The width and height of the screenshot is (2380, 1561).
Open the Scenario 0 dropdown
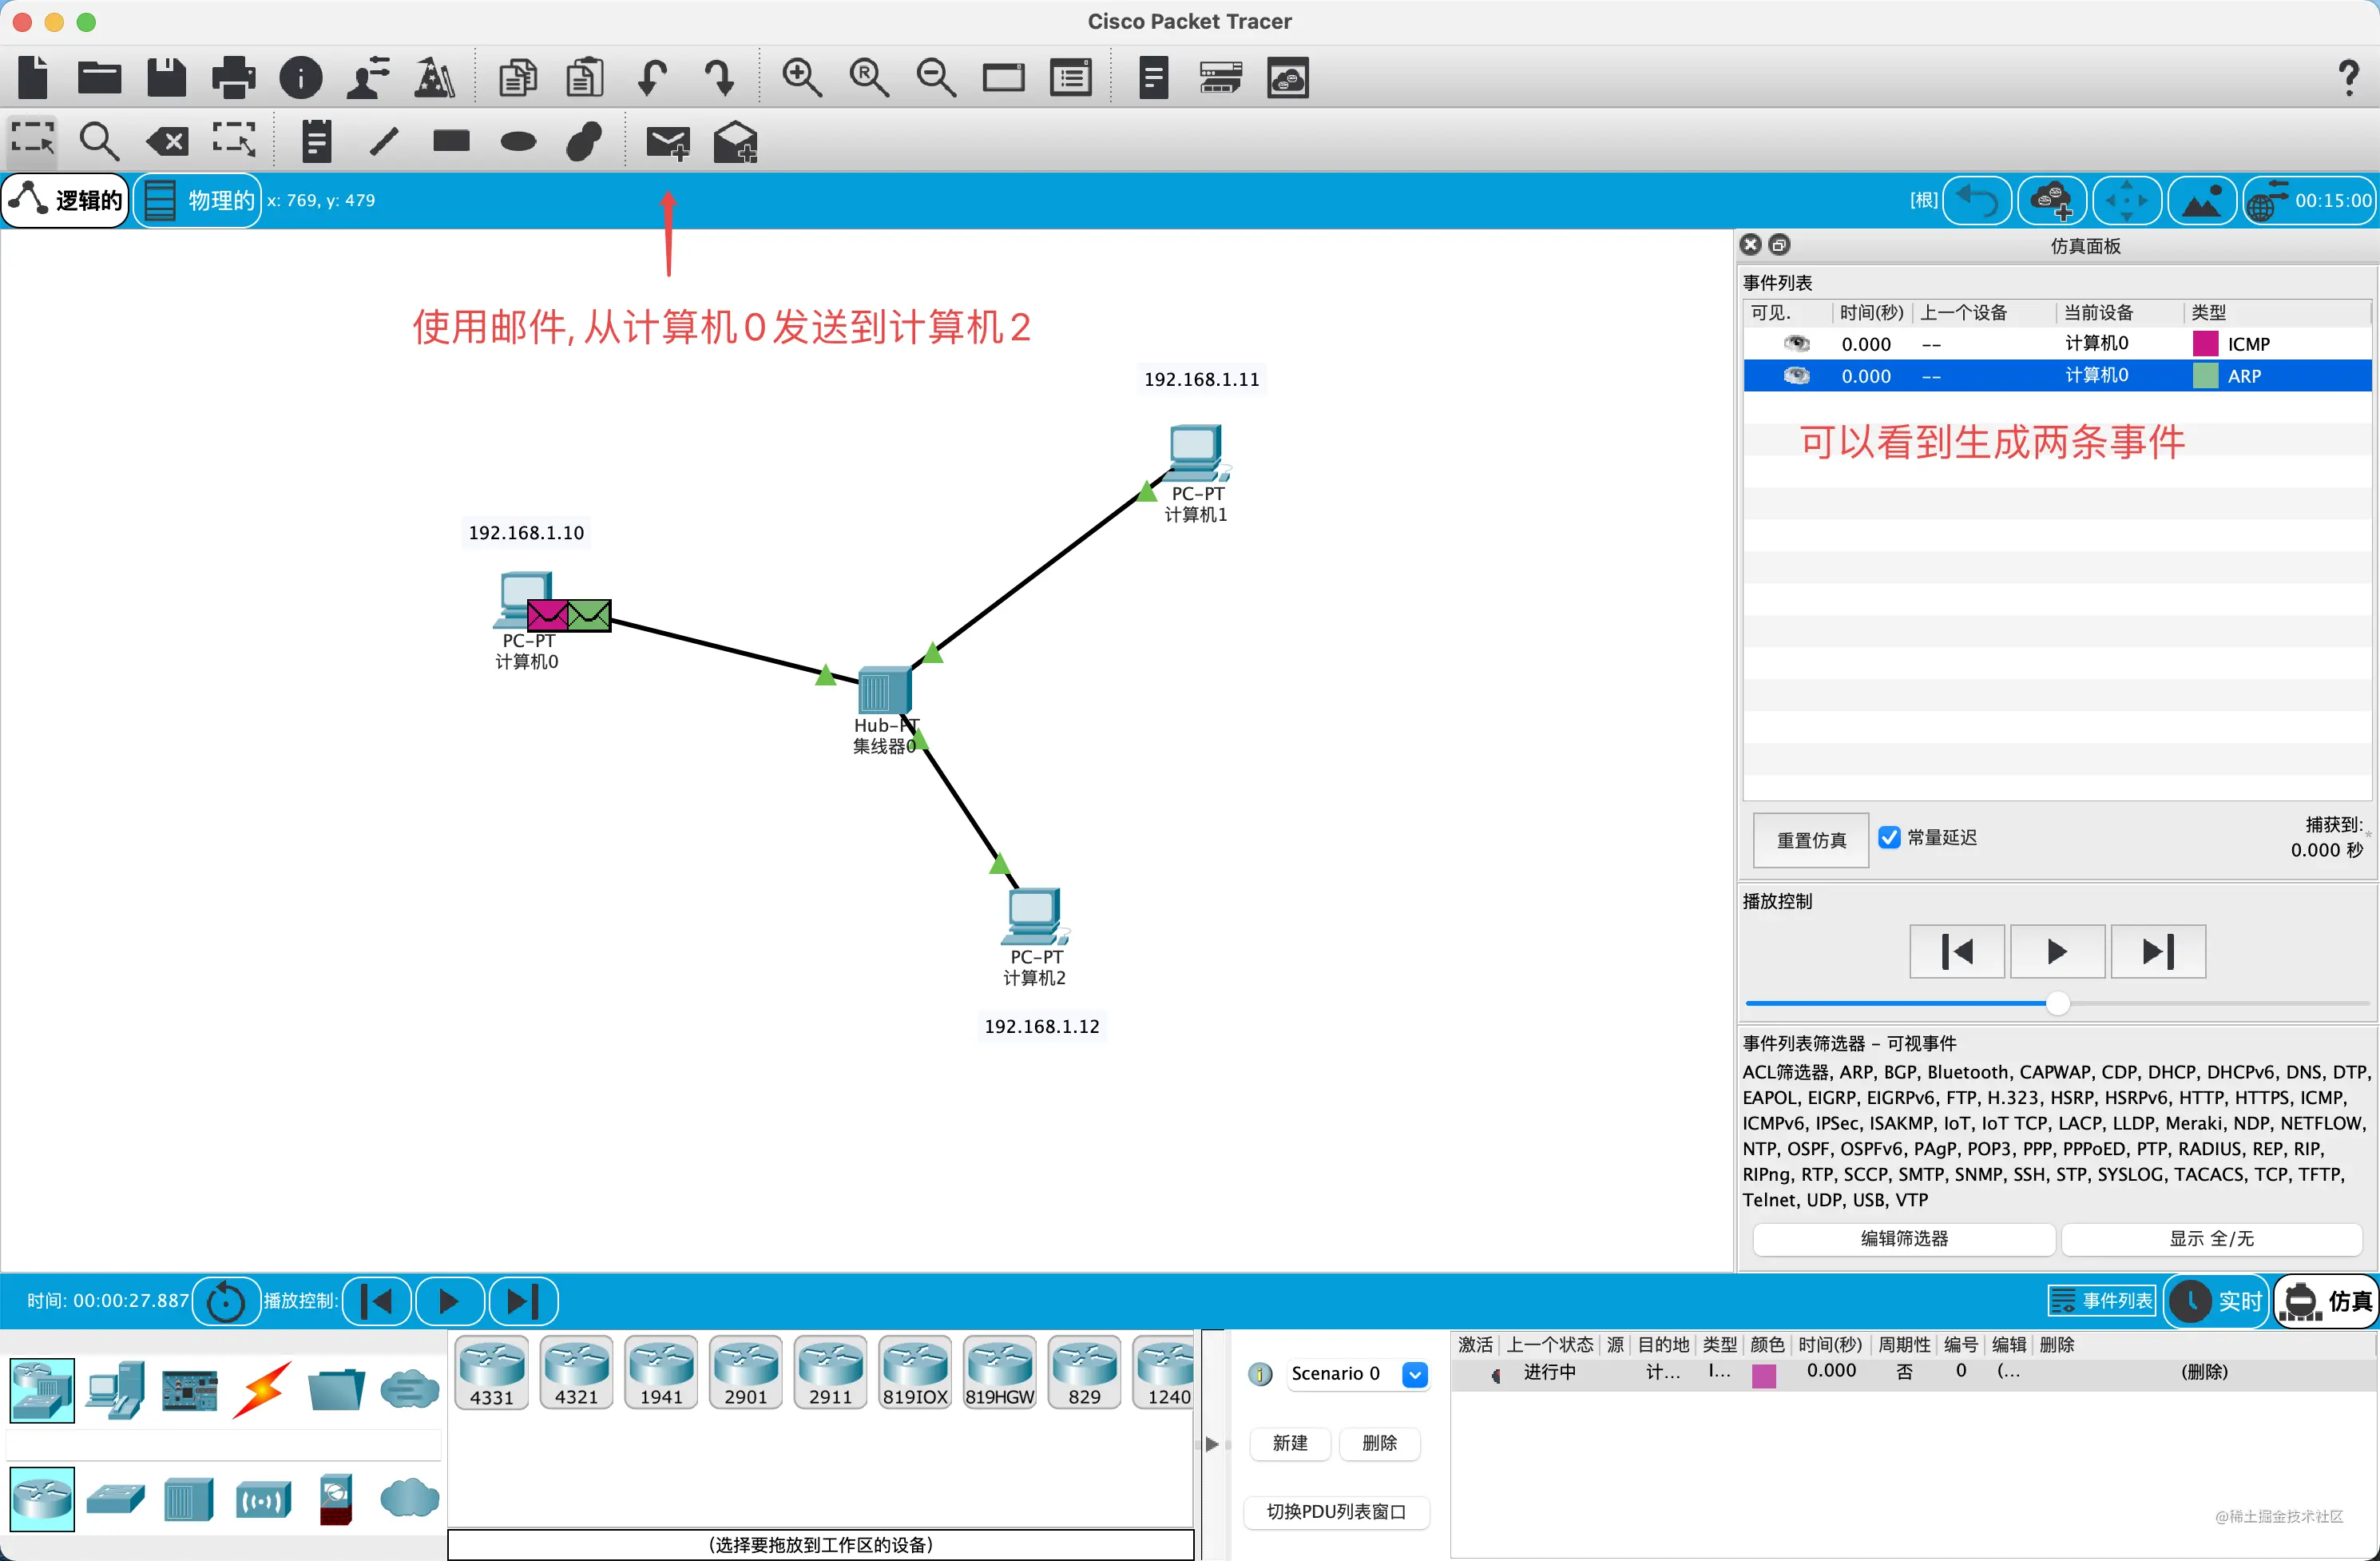pos(1415,1374)
